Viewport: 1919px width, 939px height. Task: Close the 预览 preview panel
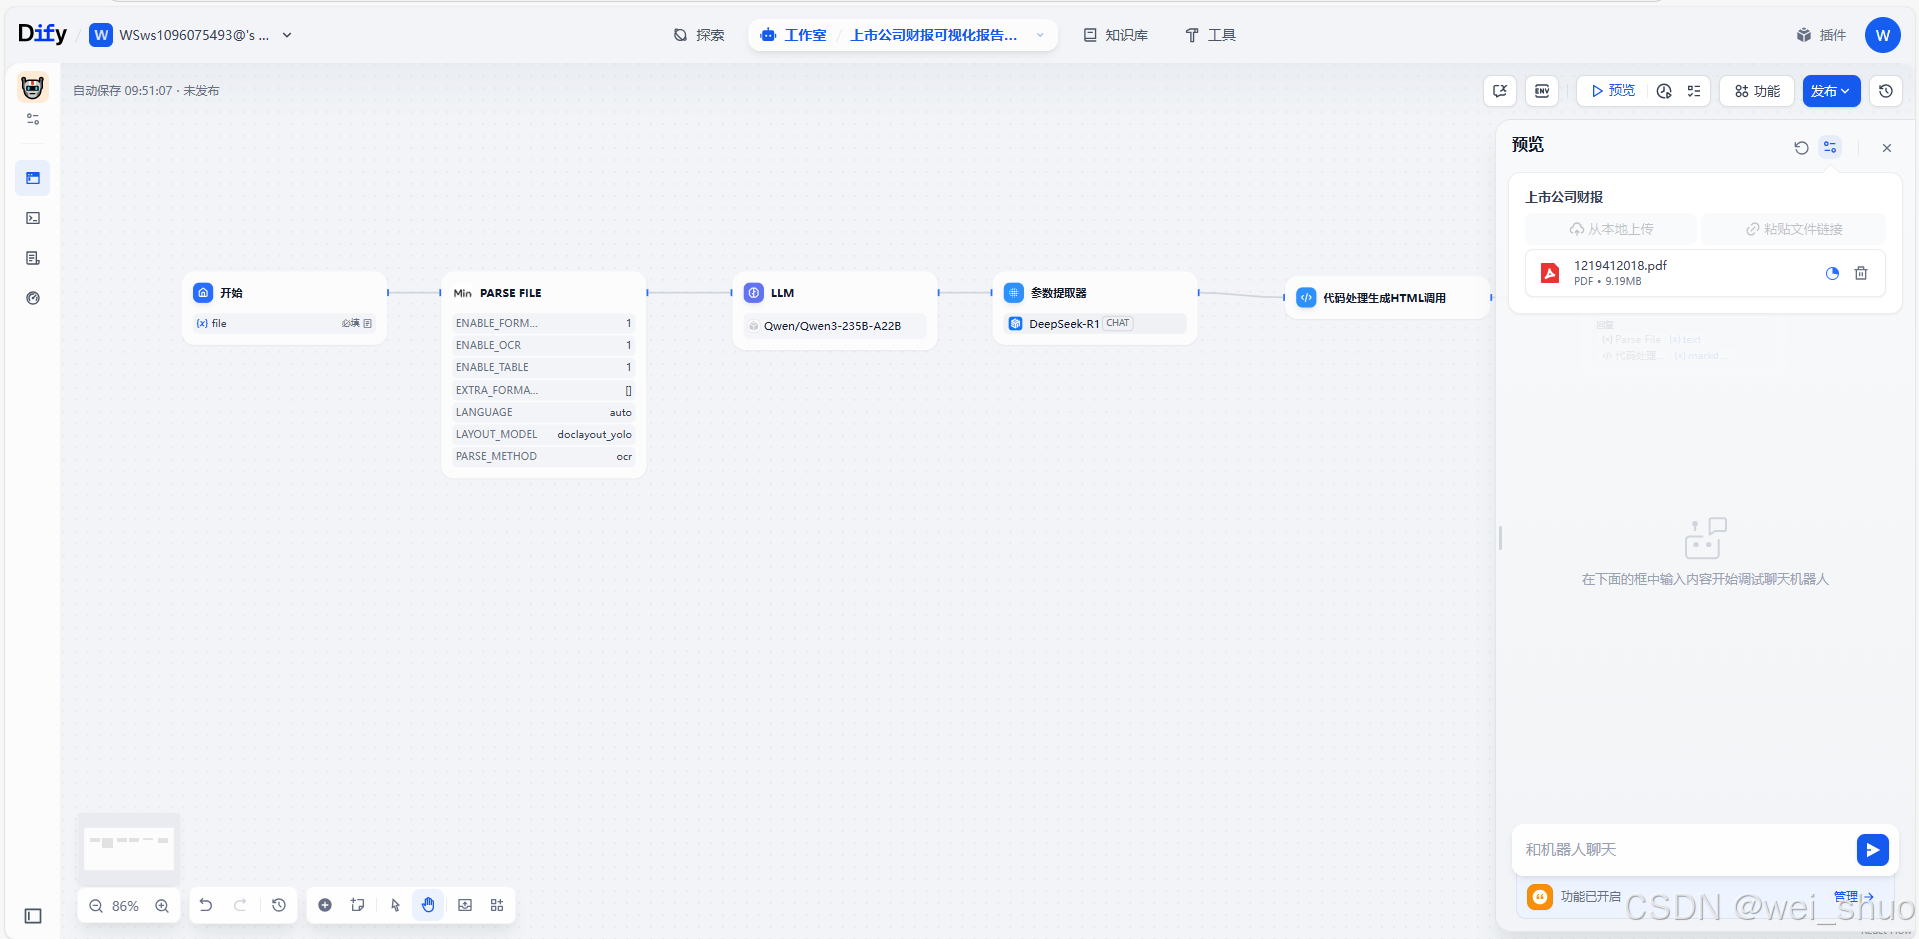click(1887, 148)
